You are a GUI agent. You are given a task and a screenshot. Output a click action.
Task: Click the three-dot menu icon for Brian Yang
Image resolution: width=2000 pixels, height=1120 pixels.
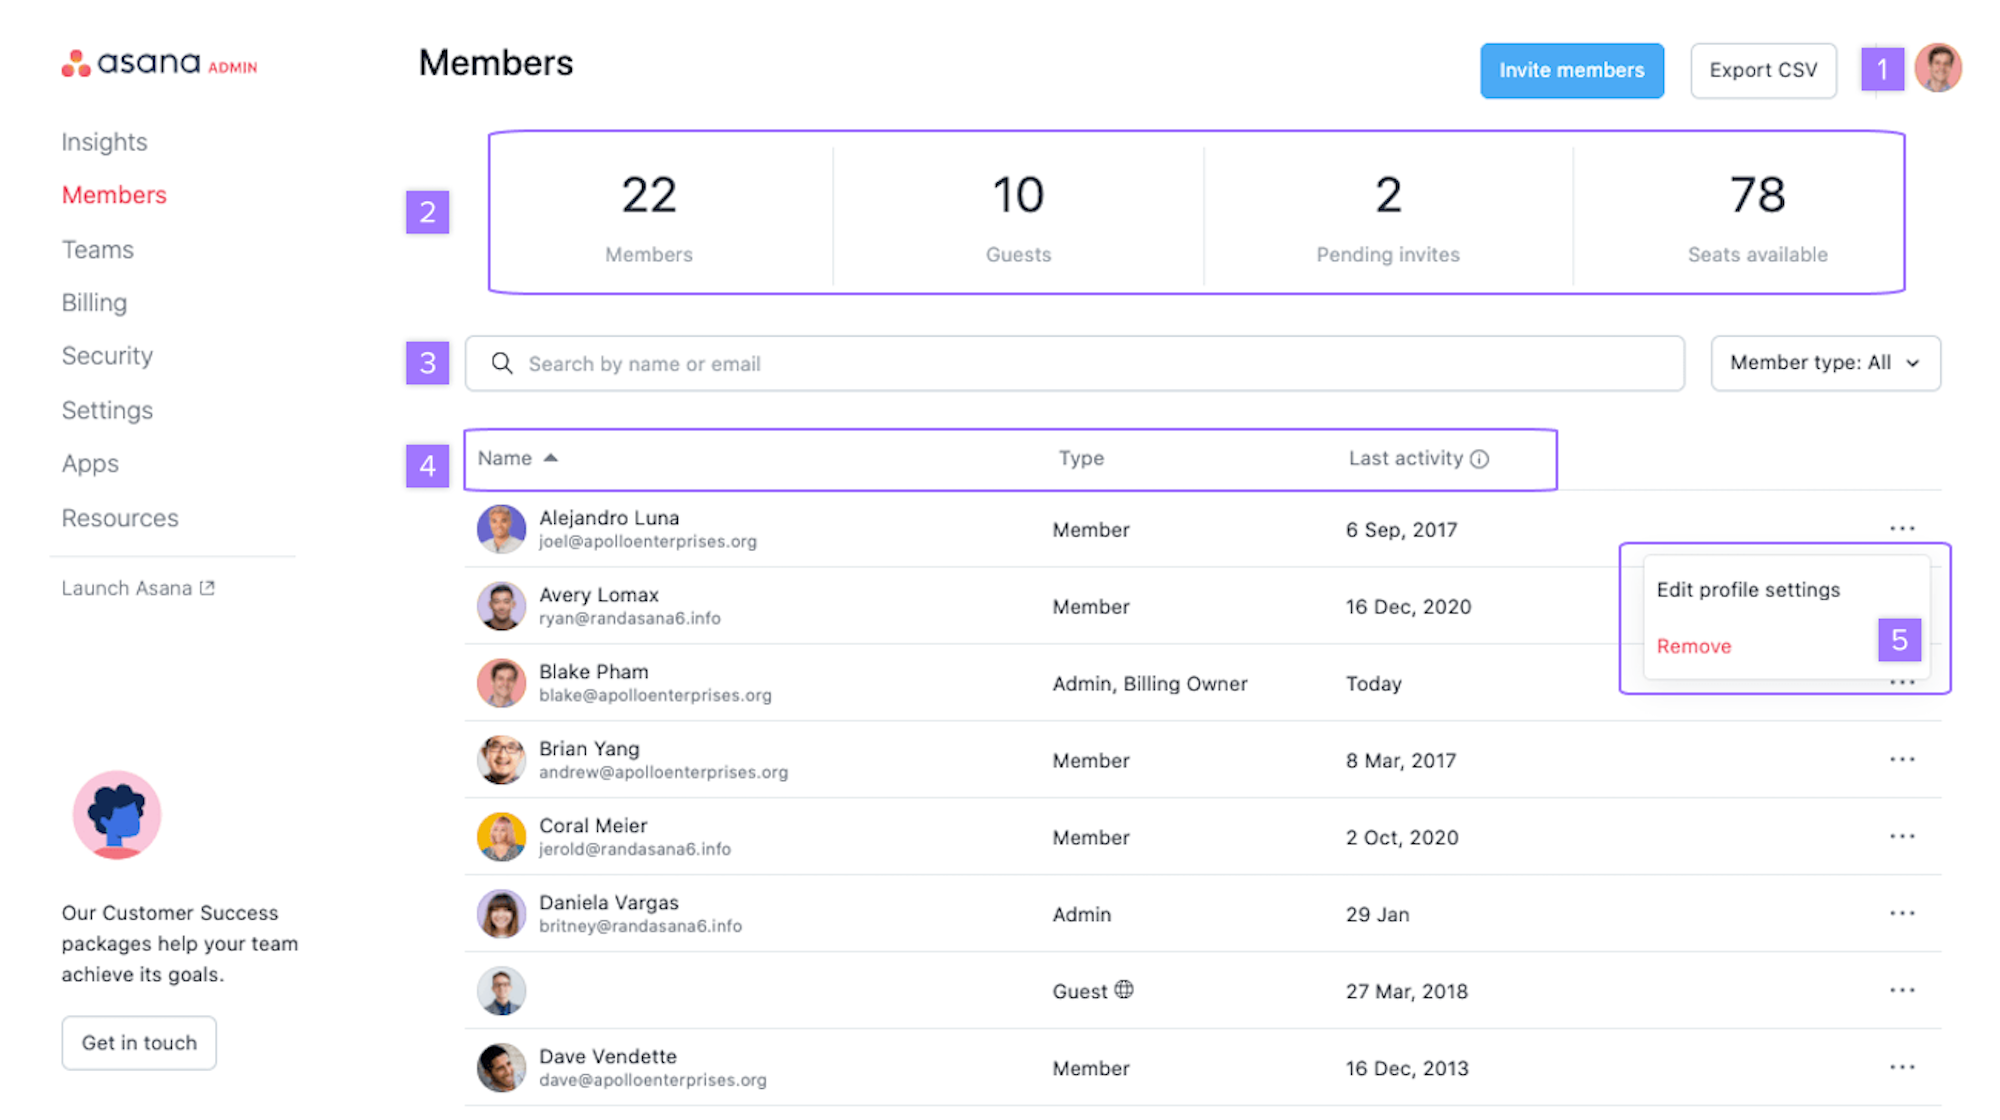pyautogui.click(x=1901, y=760)
